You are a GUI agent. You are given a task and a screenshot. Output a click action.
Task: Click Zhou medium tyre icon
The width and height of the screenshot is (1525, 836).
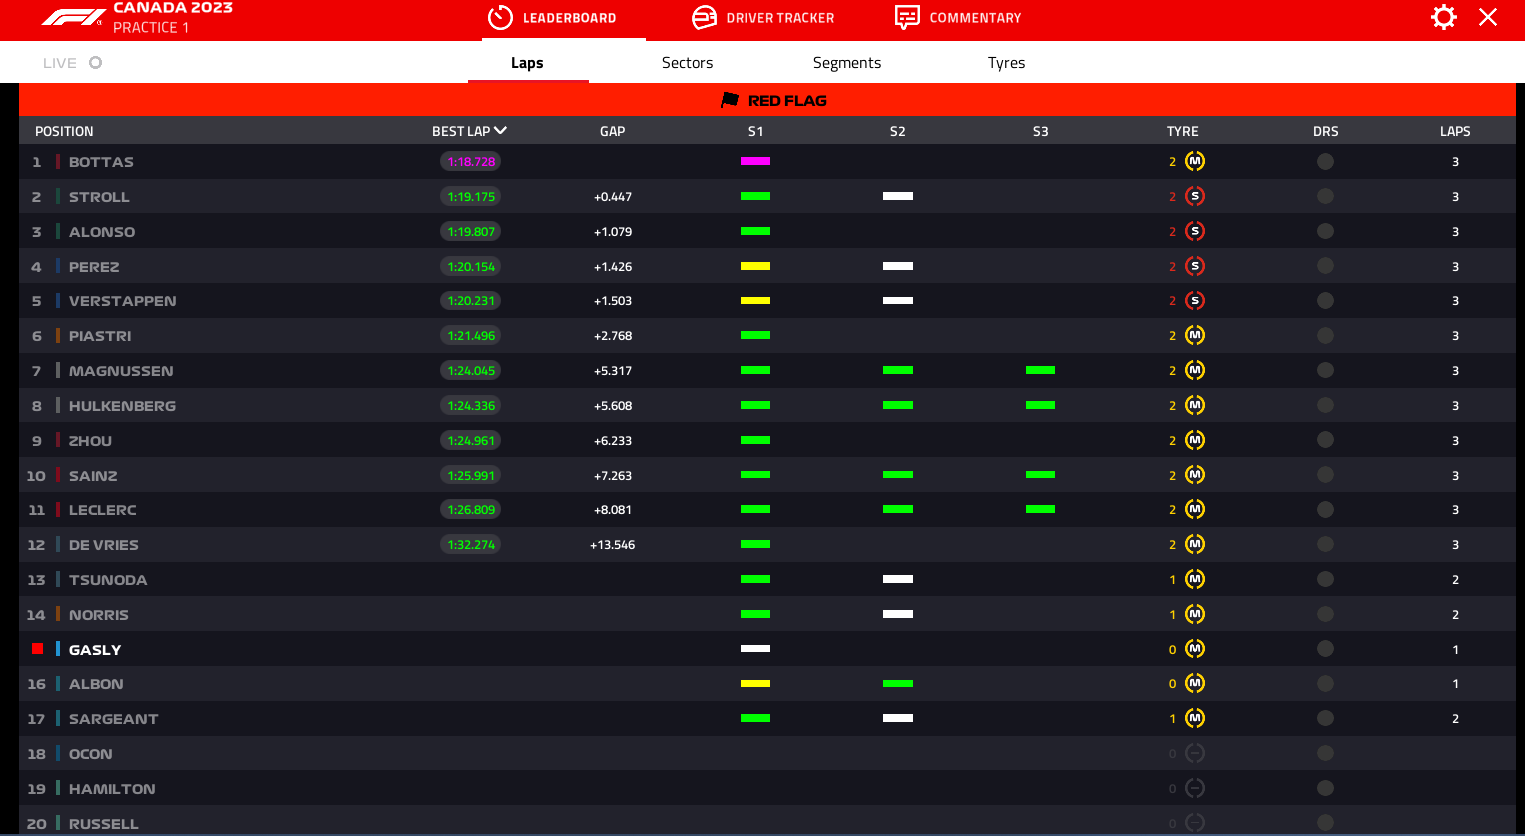1195,440
